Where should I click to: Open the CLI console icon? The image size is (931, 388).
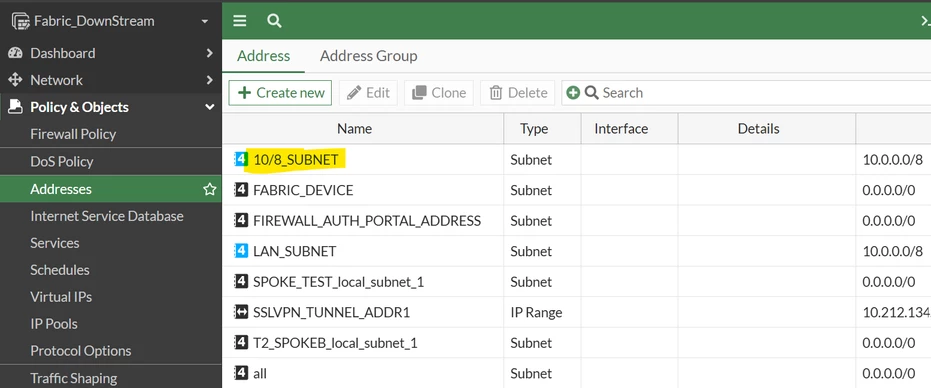tap(925, 21)
